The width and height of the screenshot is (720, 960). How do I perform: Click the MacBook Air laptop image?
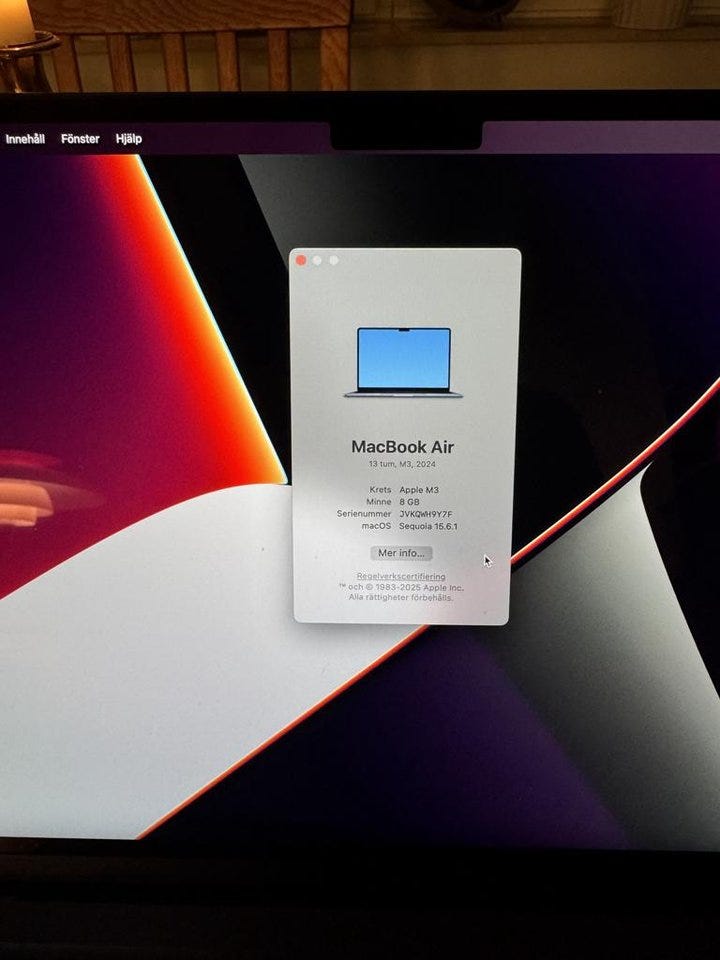403,362
